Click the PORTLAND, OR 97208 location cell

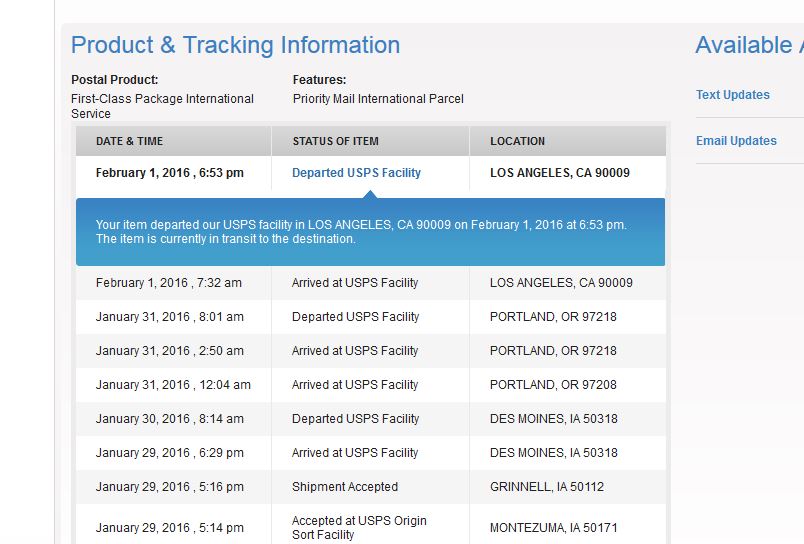point(553,385)
